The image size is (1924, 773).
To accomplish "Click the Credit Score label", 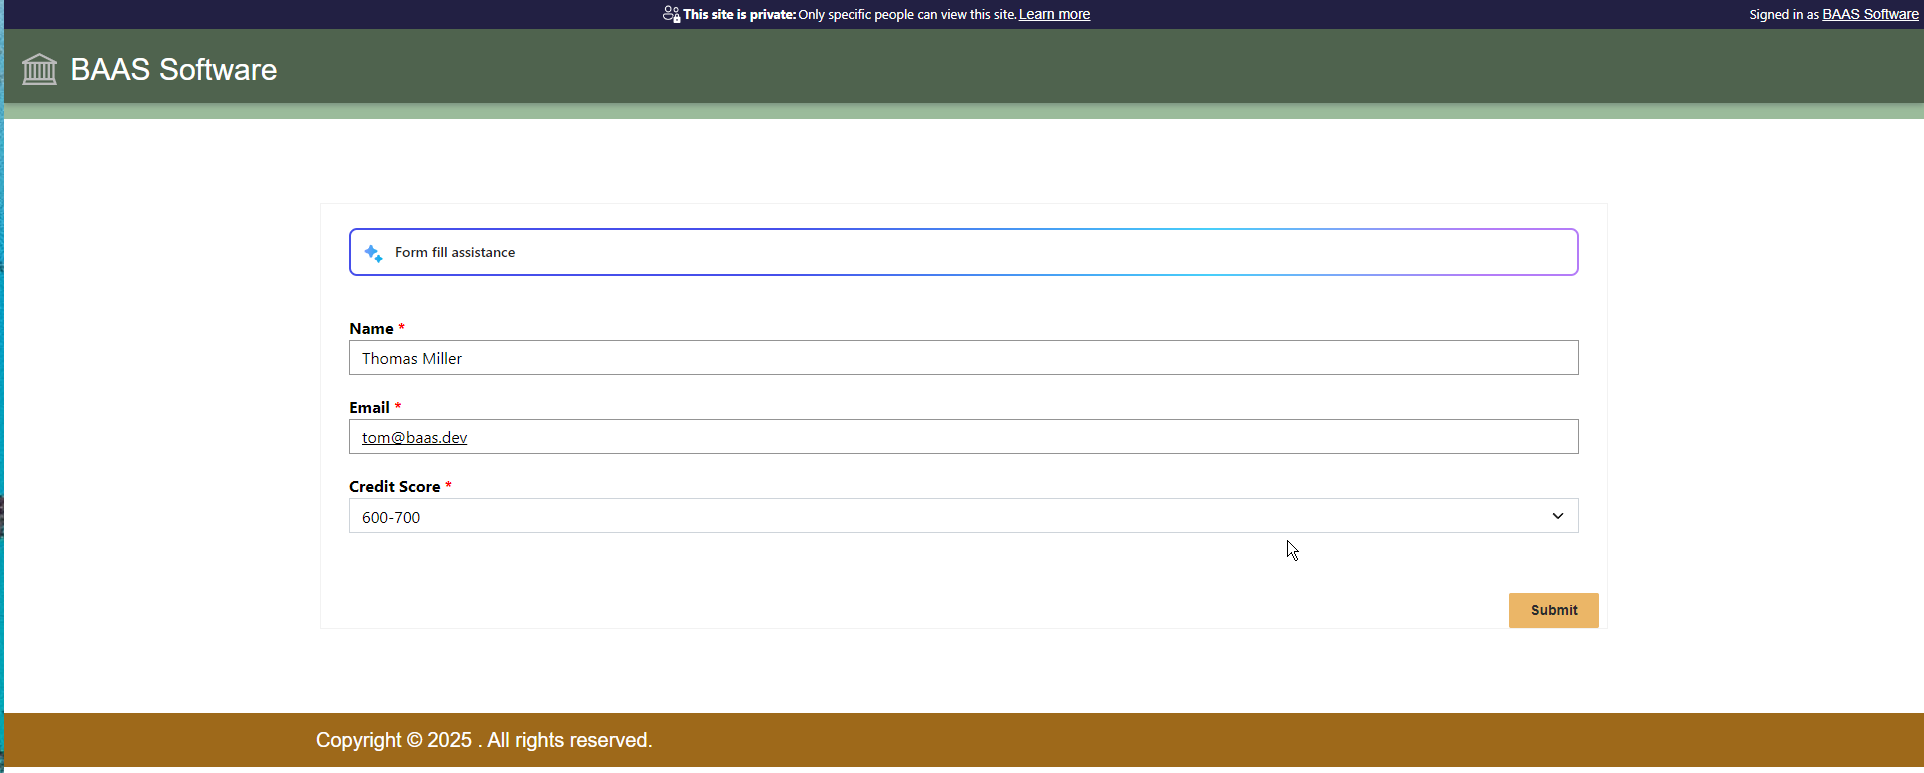I will (394, 487).
